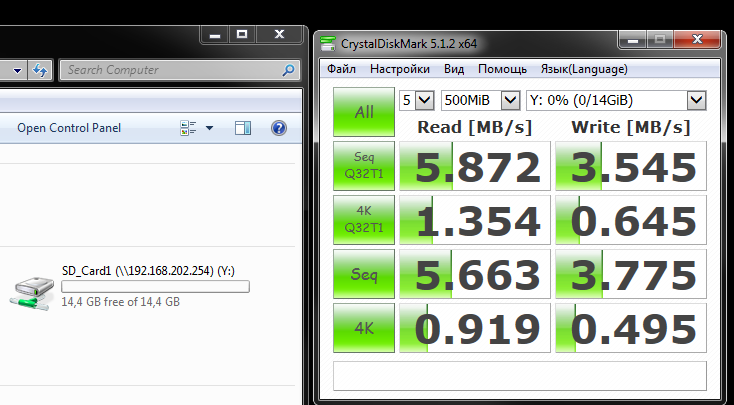Click the 4K Q32T1 read value 1.354
The height and width of the screenshot is (405, 734).
475,220
